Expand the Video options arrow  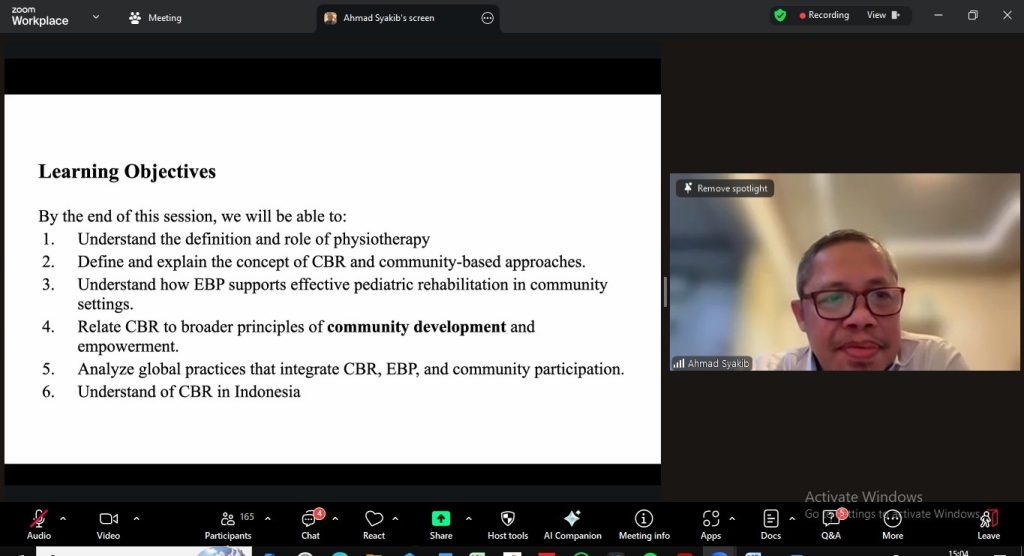[x=136, y=518]
